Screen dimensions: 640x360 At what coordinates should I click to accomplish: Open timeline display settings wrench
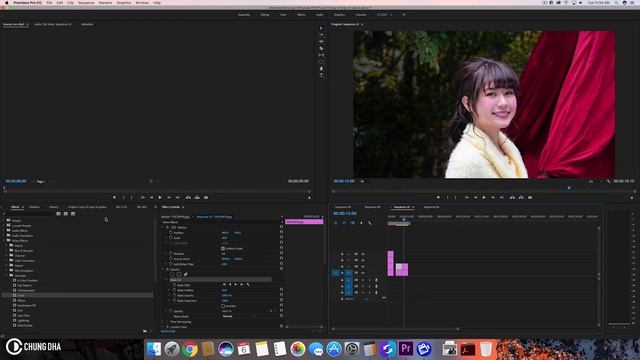370,223
